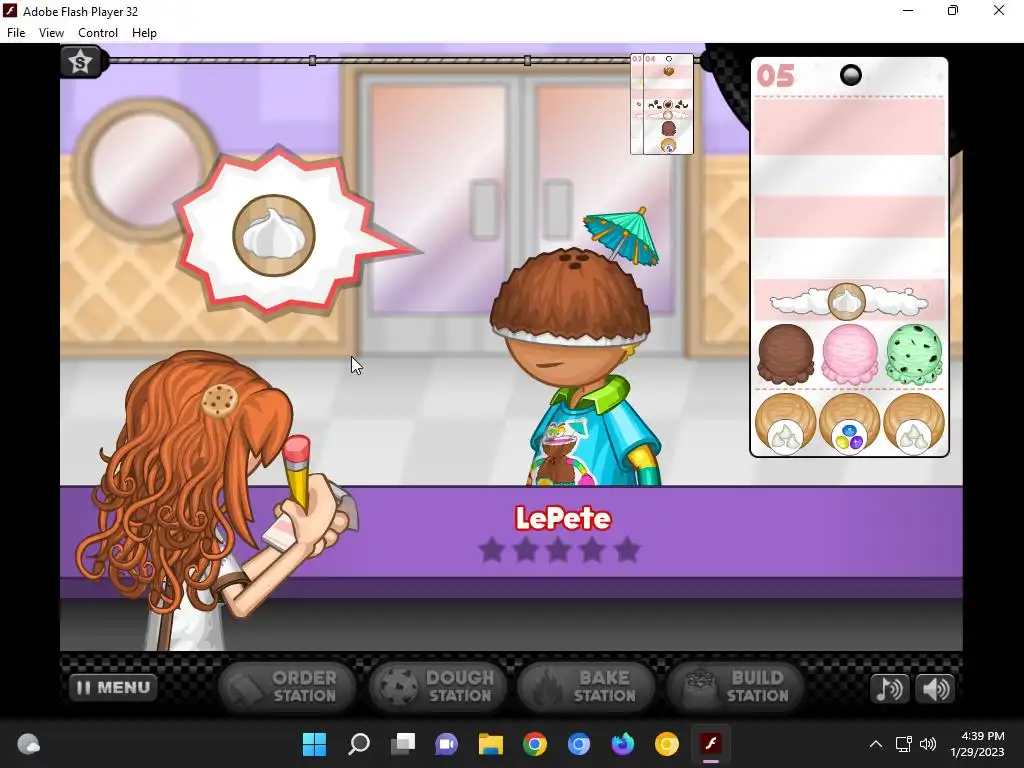The width and height of the screenshot is (1024, 768).
Task: Click the order number 05 on the ticket
Action: 775,76
